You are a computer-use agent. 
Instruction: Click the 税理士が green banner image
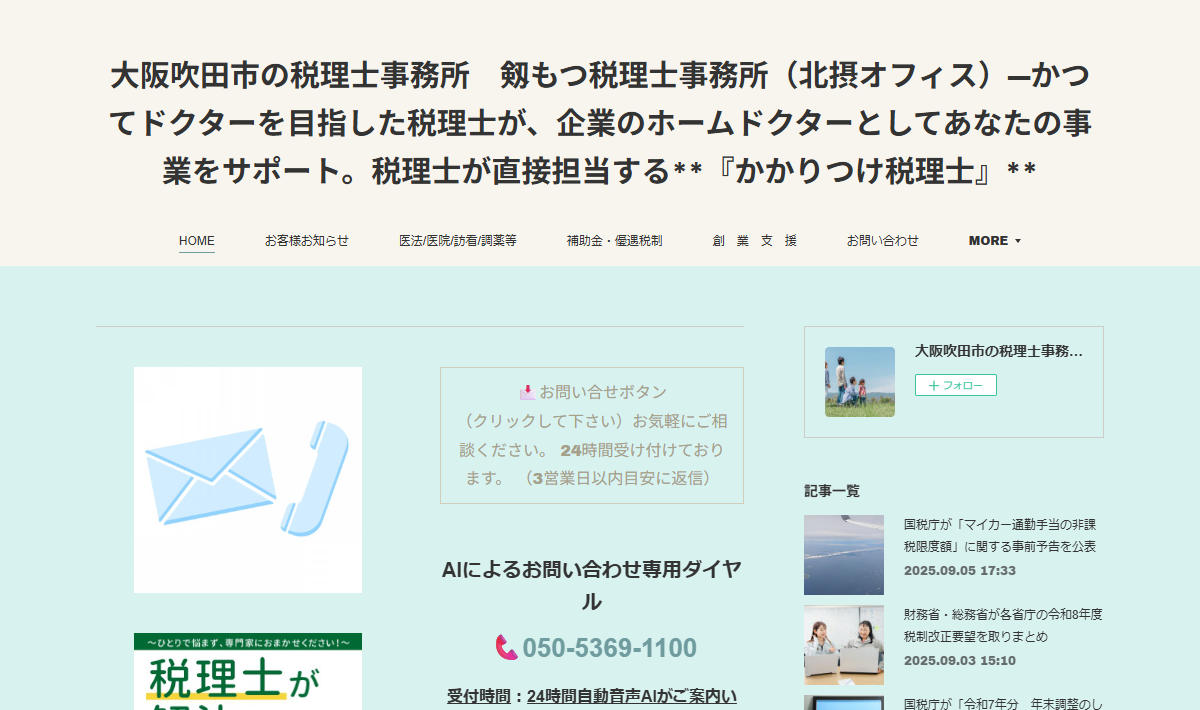coord(248,671)
